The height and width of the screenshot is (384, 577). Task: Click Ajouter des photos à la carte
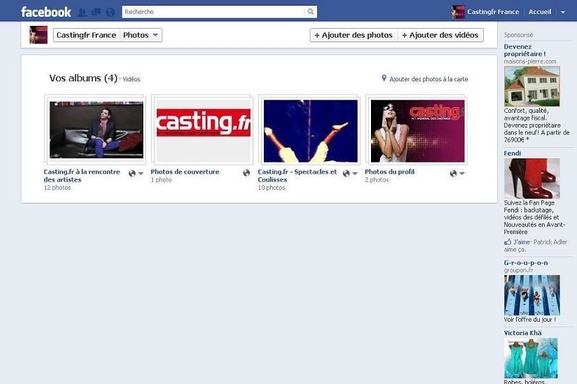tap(429, 79)
